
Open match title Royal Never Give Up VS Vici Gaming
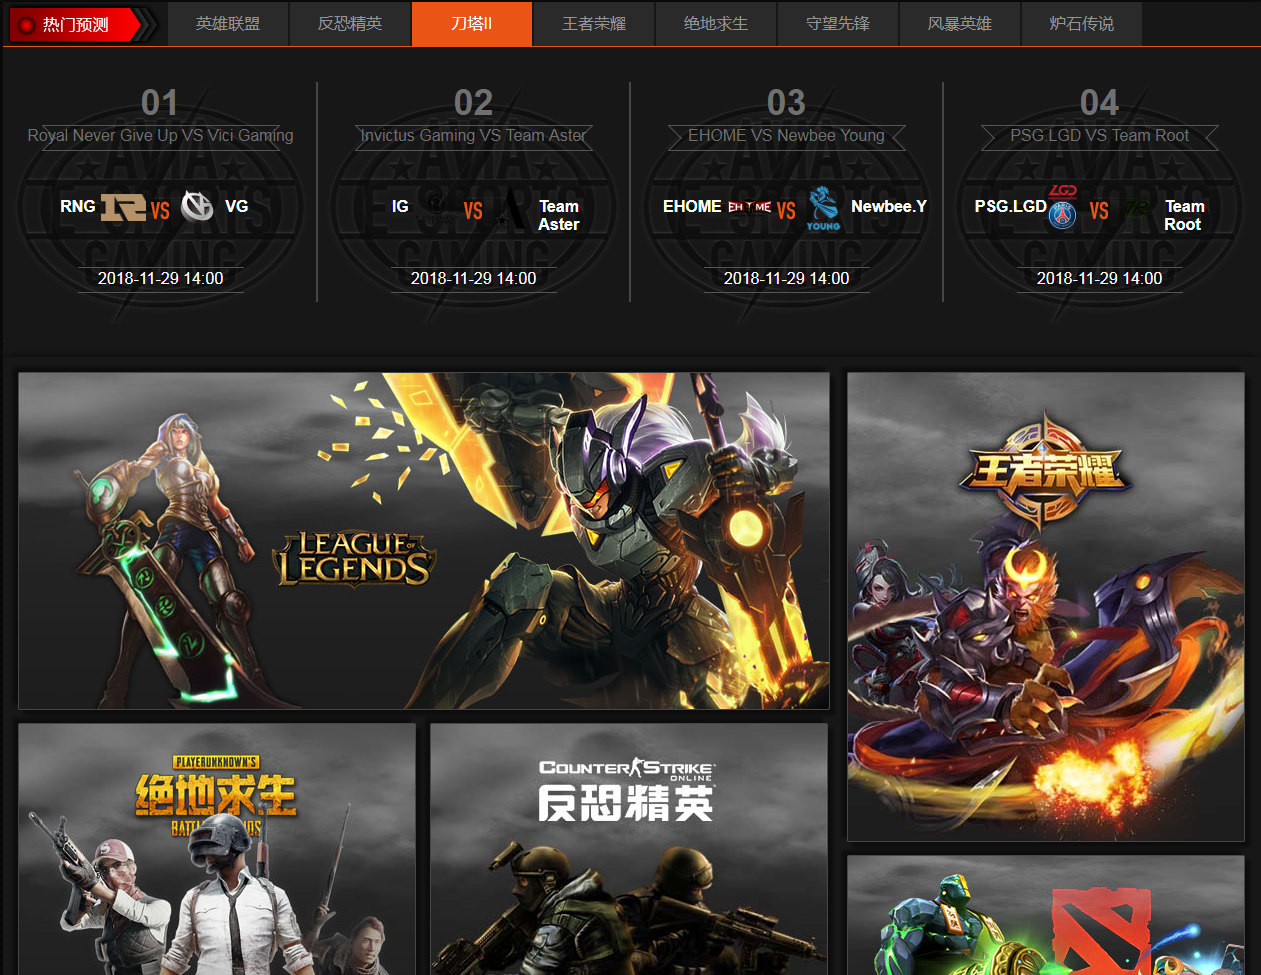click(160, 135)
